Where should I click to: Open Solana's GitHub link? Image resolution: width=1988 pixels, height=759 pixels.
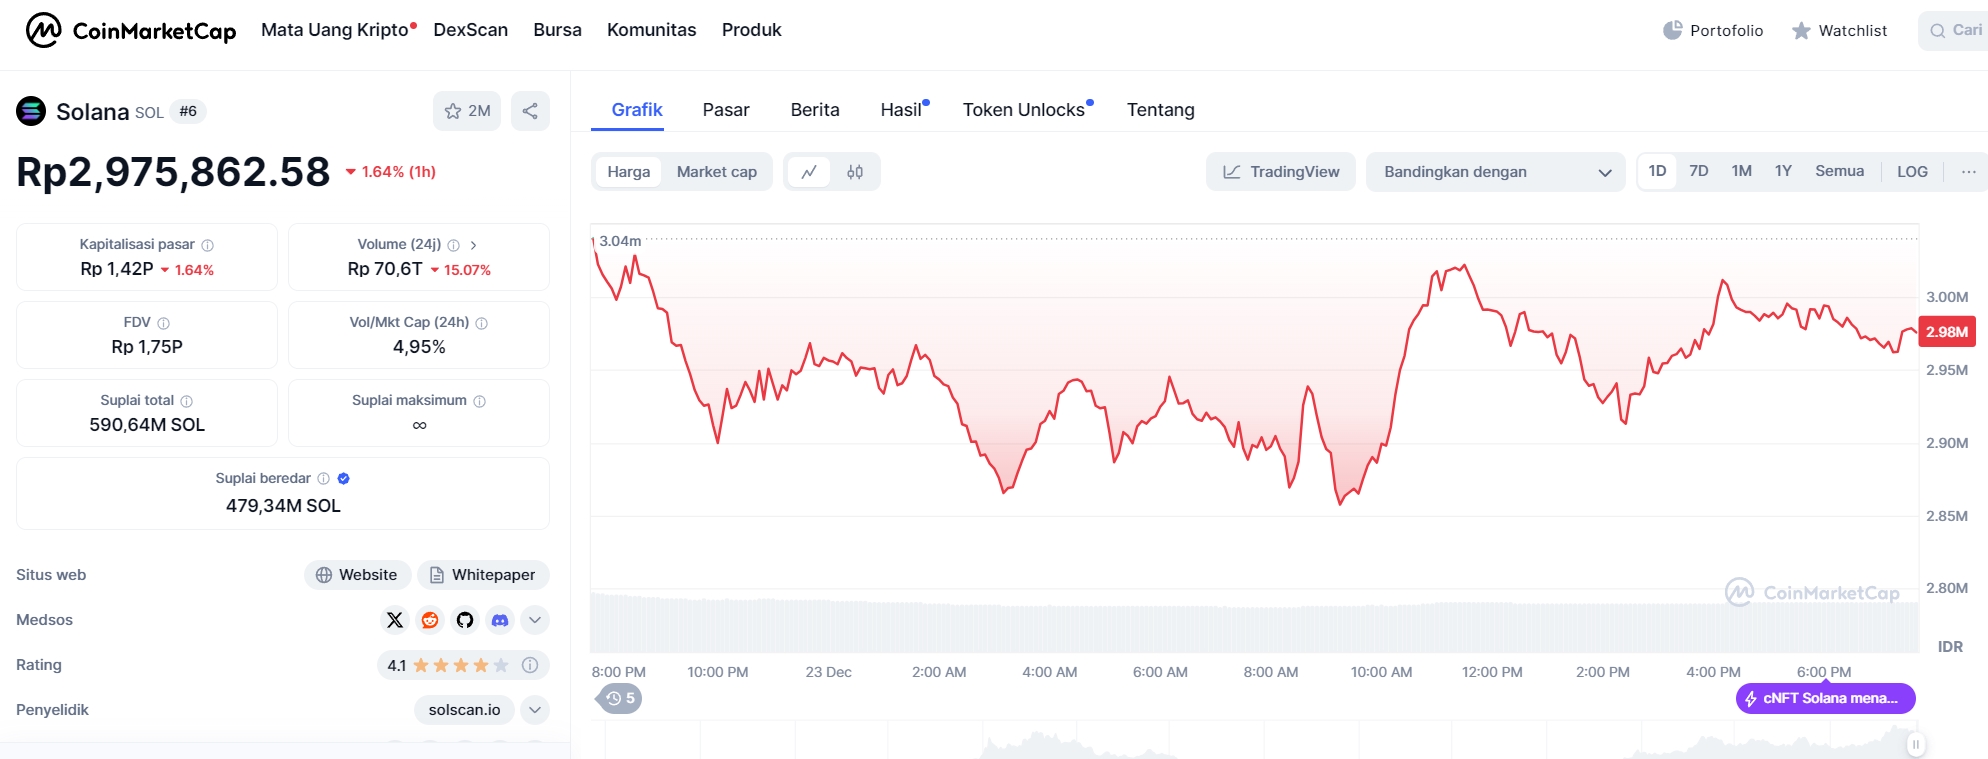[x=465, y=620]
